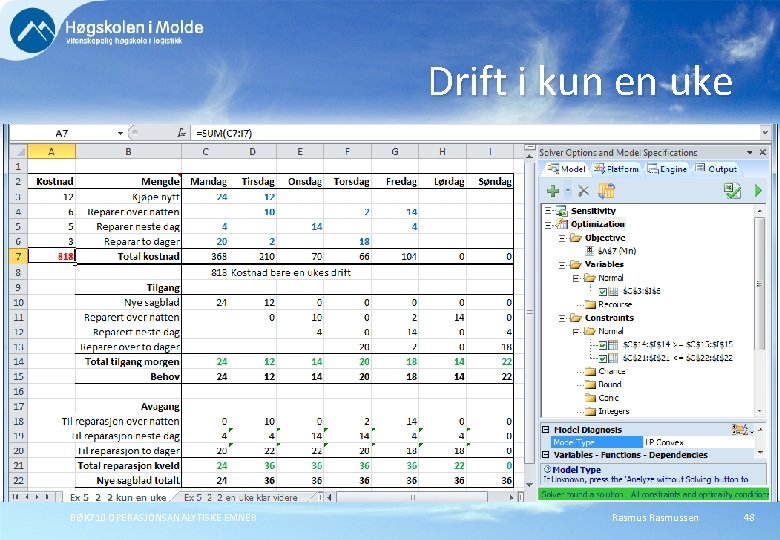Click the Model Type property row
780x540 pixels.
coord(652,442)
